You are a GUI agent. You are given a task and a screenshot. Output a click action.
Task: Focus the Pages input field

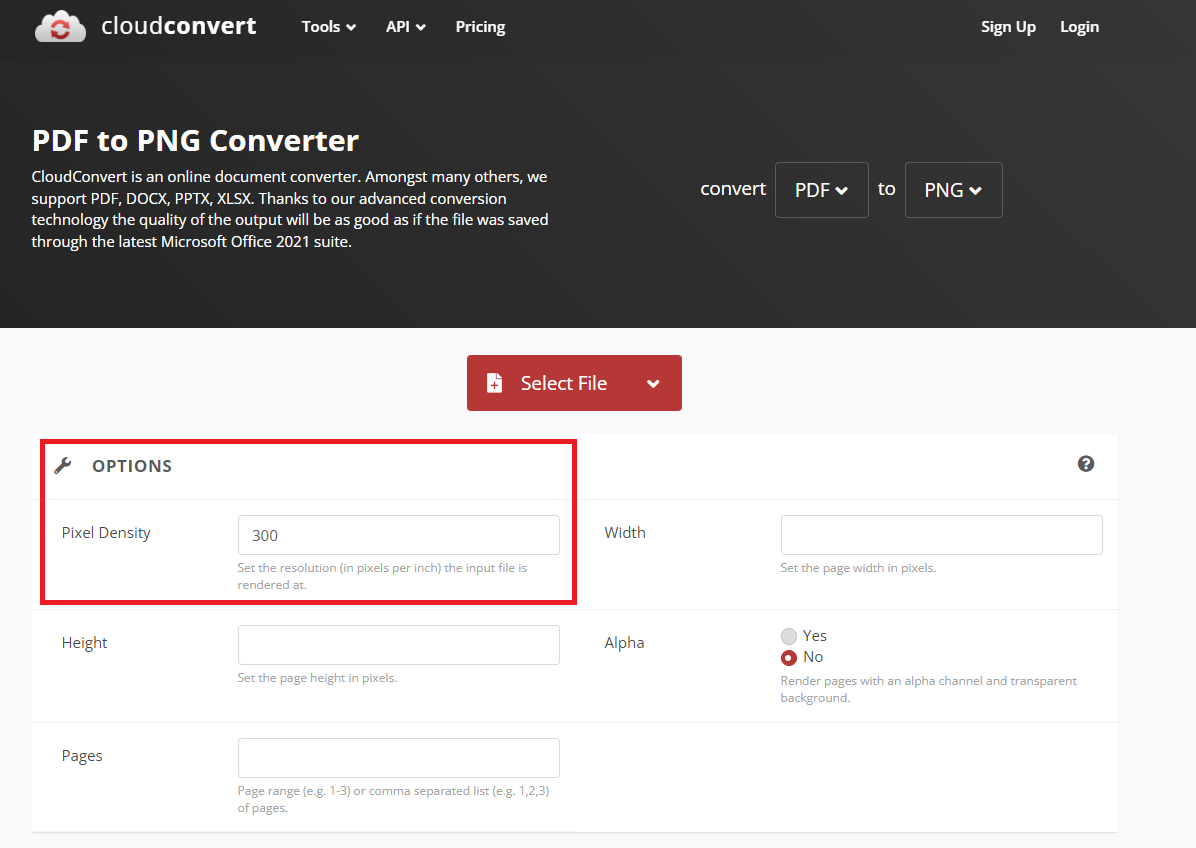(x=399, y=757)
